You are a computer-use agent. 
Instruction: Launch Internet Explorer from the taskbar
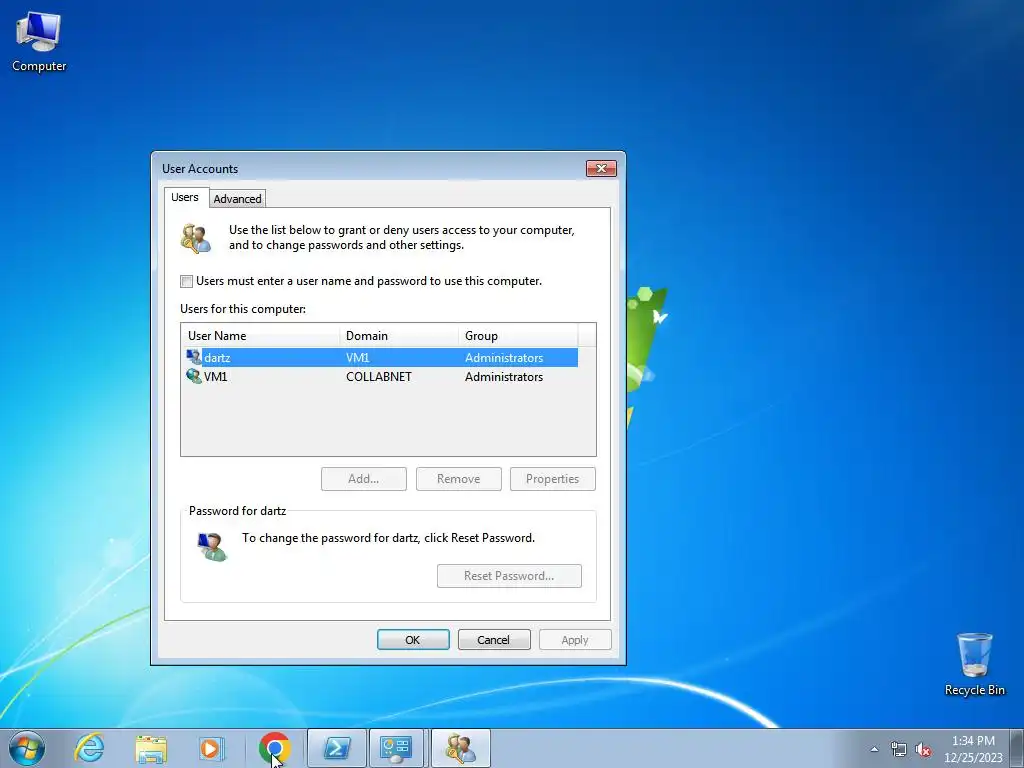pyautogui.click(x=89, y=748)
